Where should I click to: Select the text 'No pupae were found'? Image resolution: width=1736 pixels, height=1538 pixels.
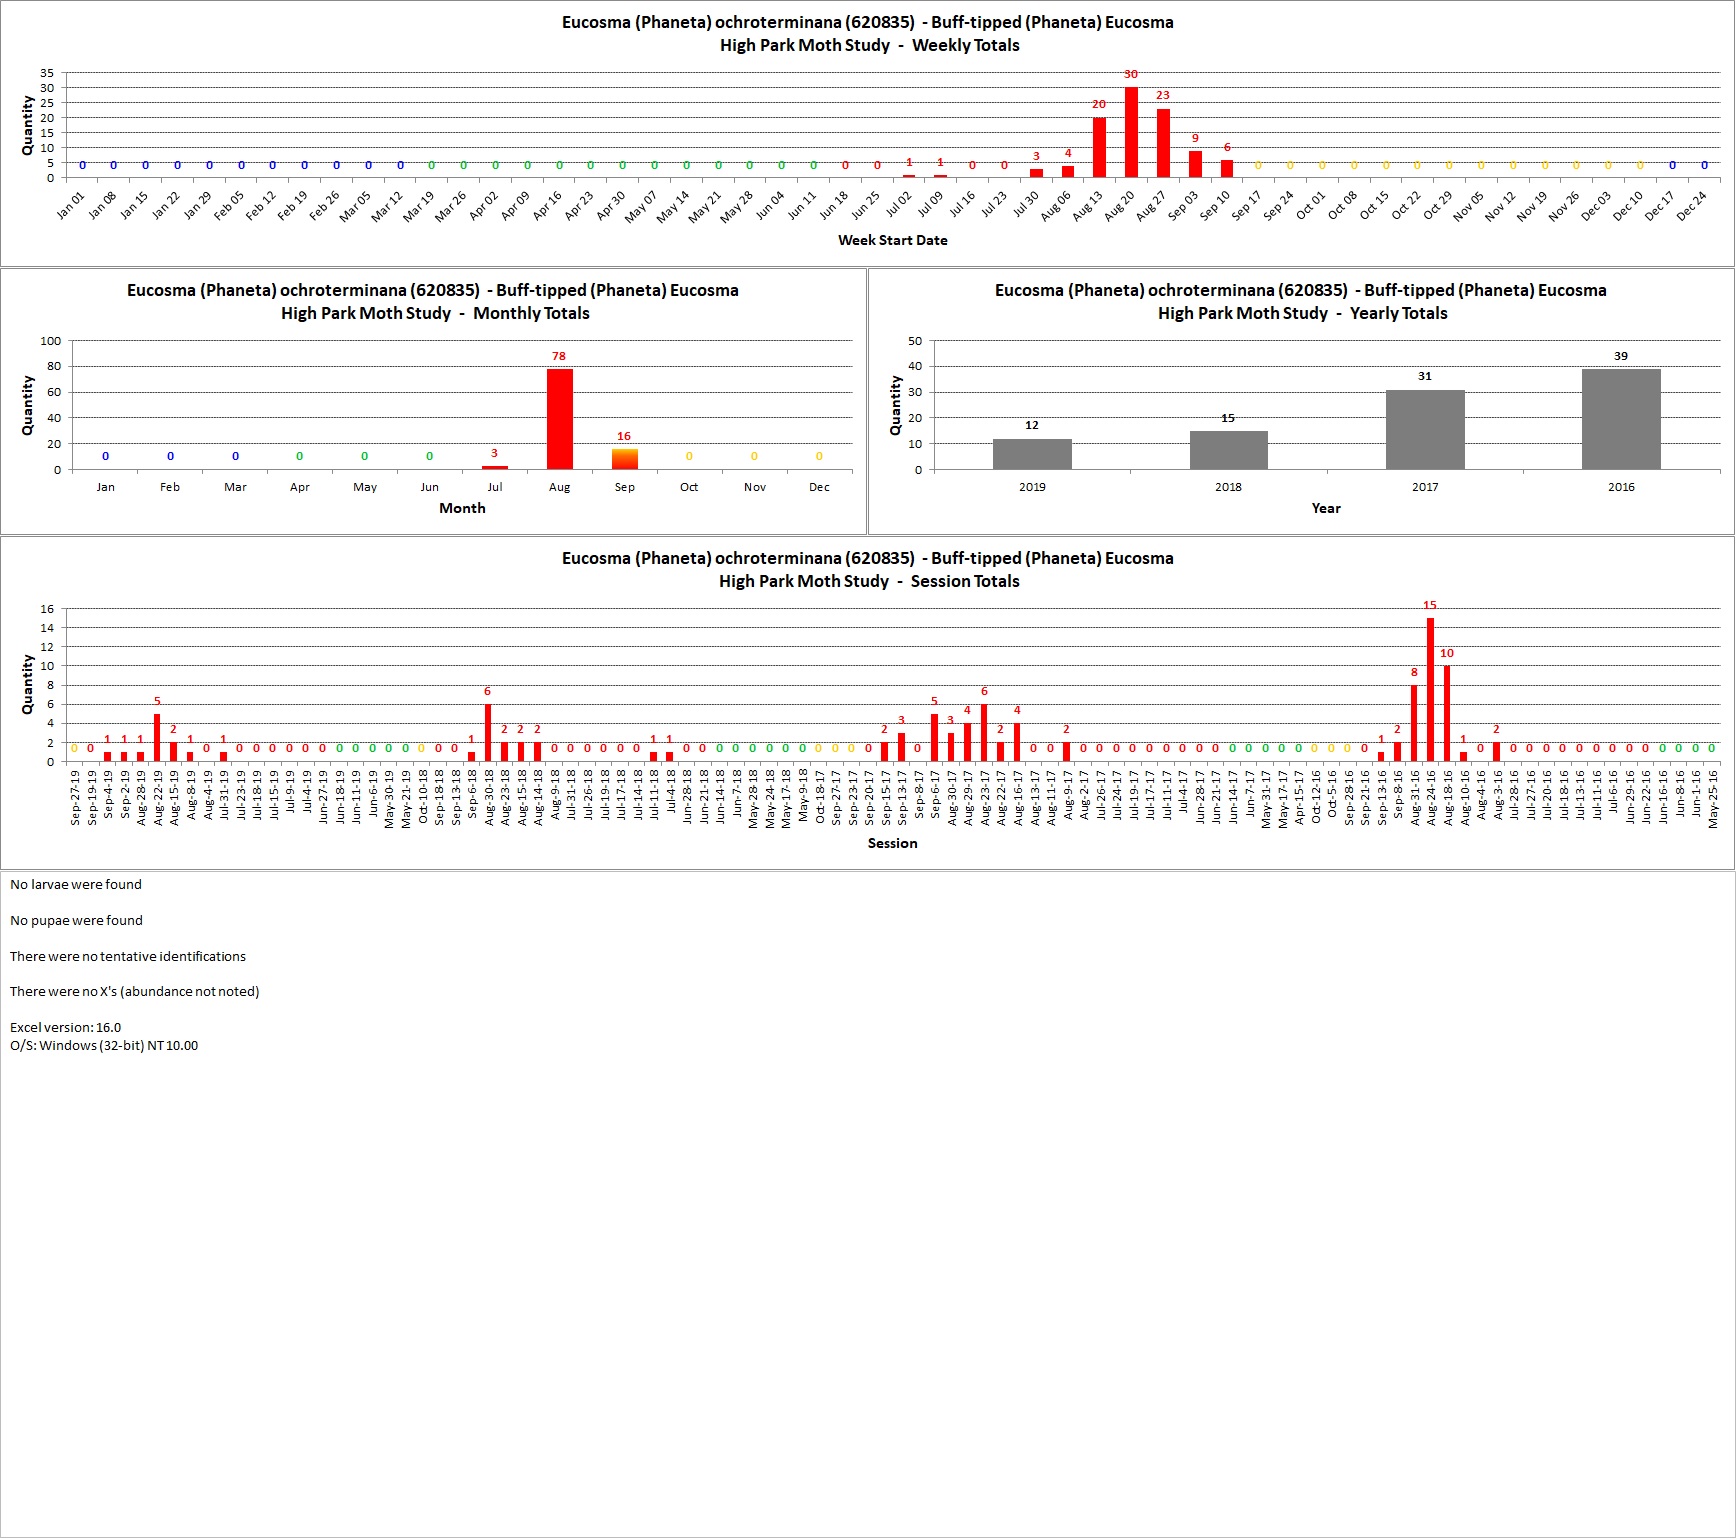coord(76,920)
